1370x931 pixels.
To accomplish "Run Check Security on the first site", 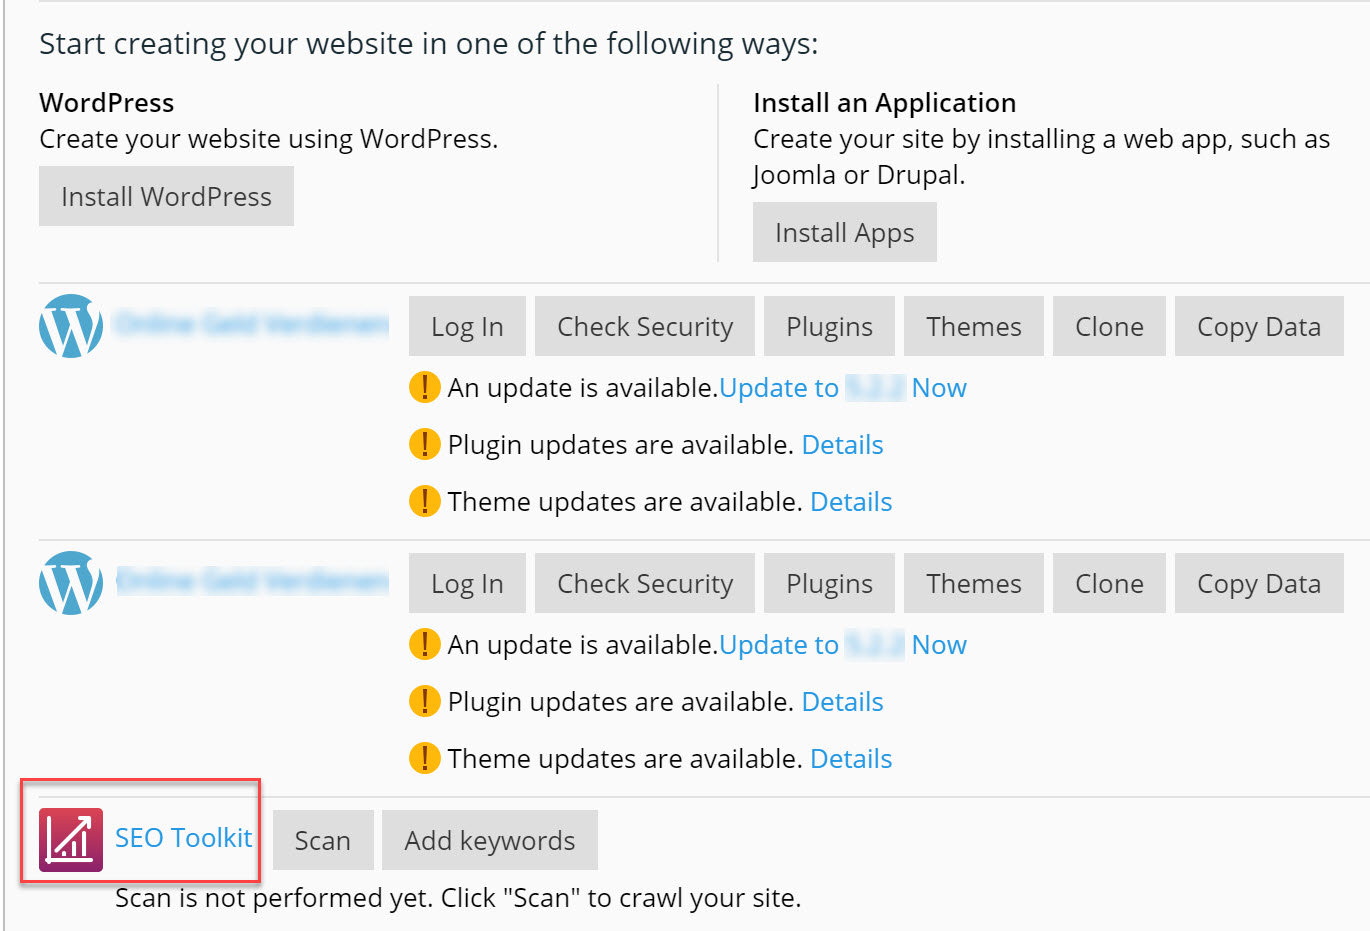I will pyautogui.click(x=645, y=327).
